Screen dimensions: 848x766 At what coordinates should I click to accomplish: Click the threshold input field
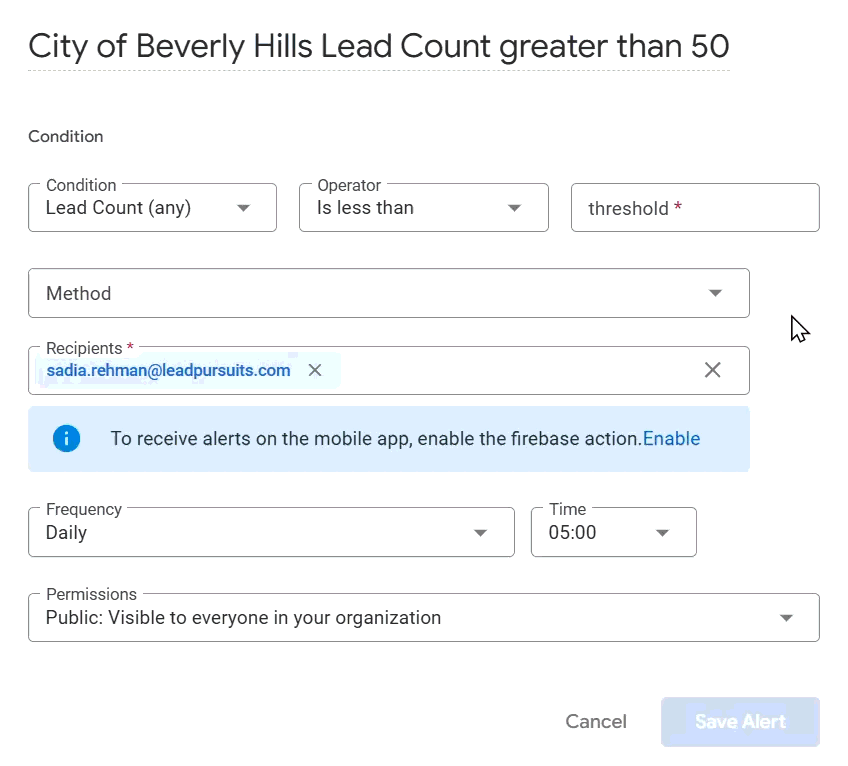[x=695, y=208]
